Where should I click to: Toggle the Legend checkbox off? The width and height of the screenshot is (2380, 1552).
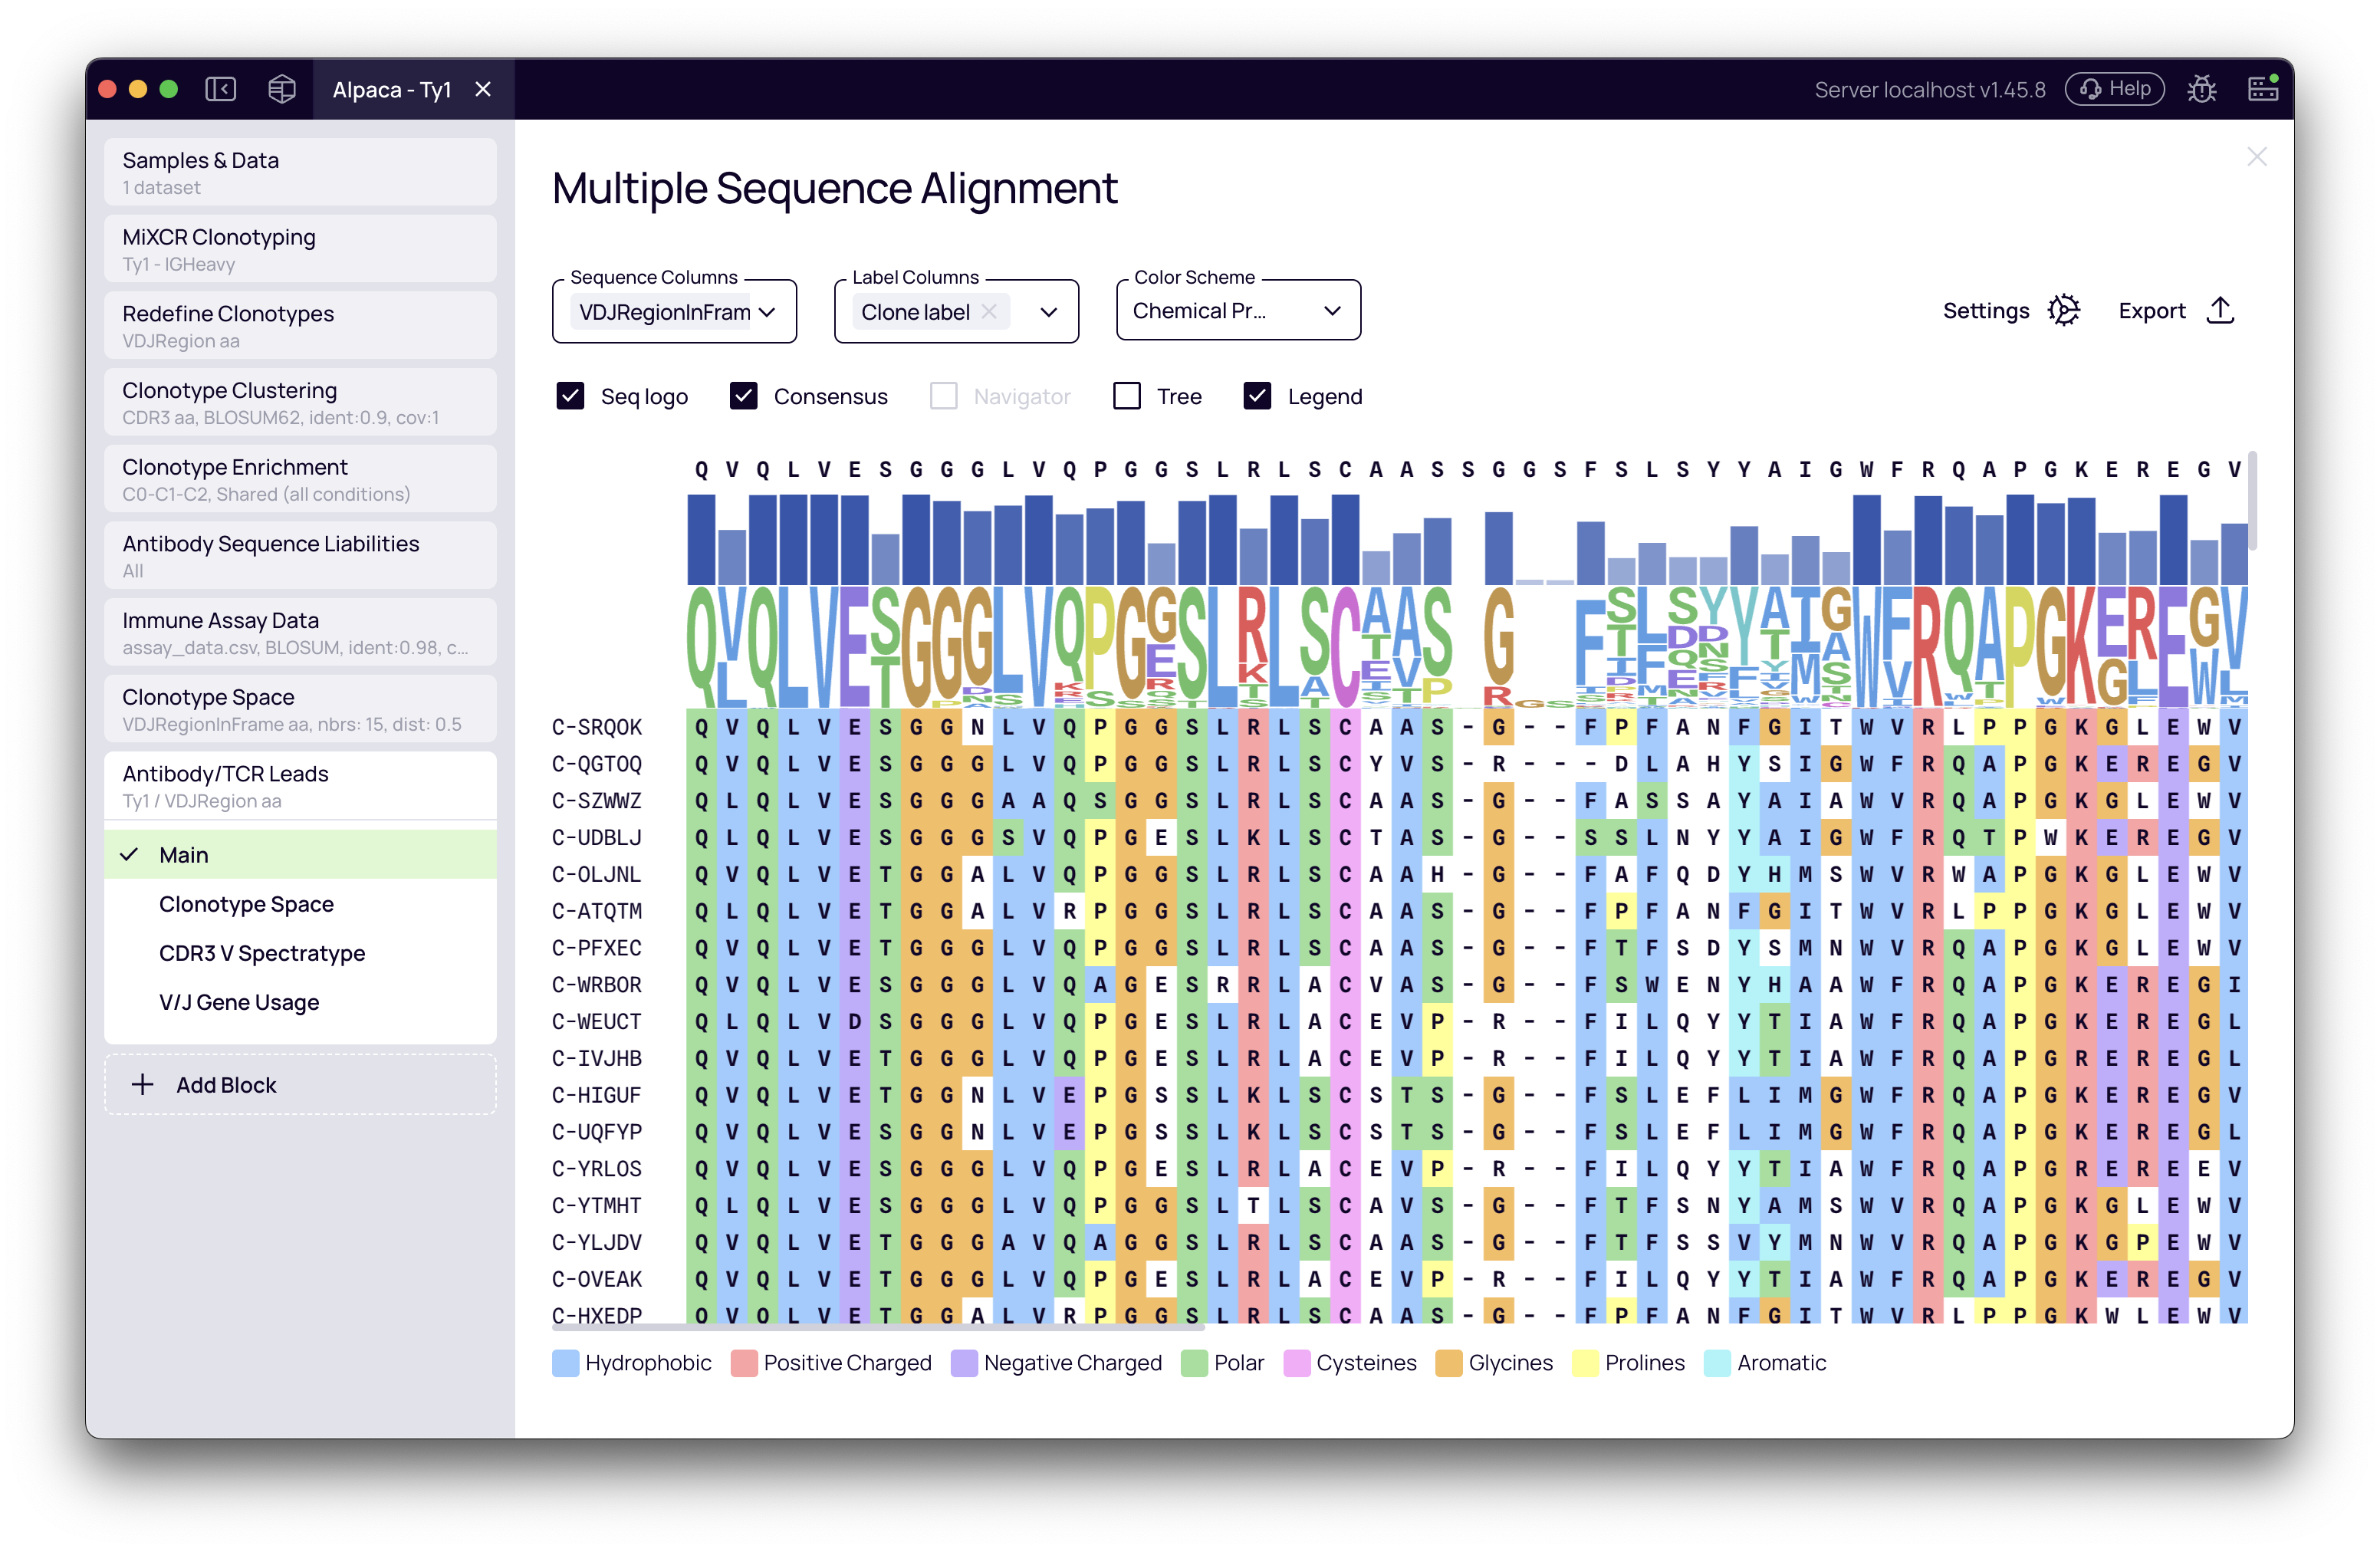(x=1257, y=396)
